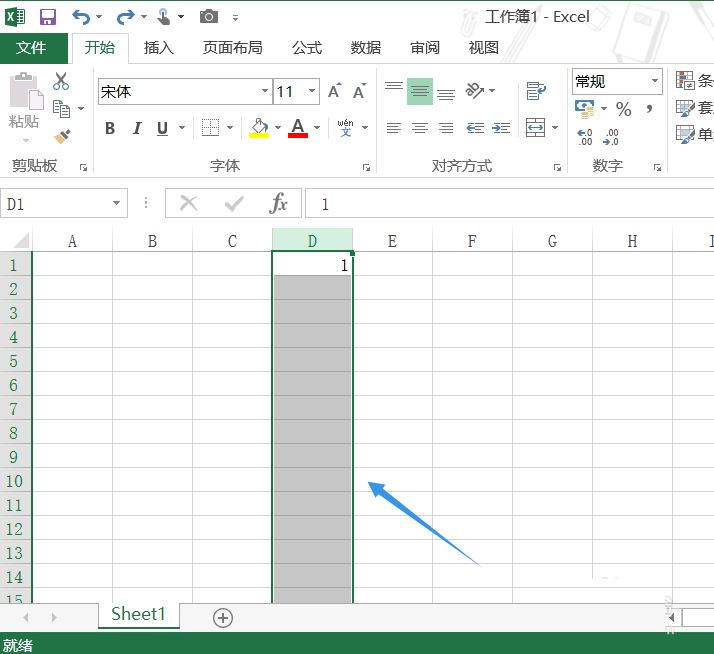Image resolution: width=714 pixels, height=654 pixels.
Task: Toggle Italic formatting
Action: [x=136, y=128]
